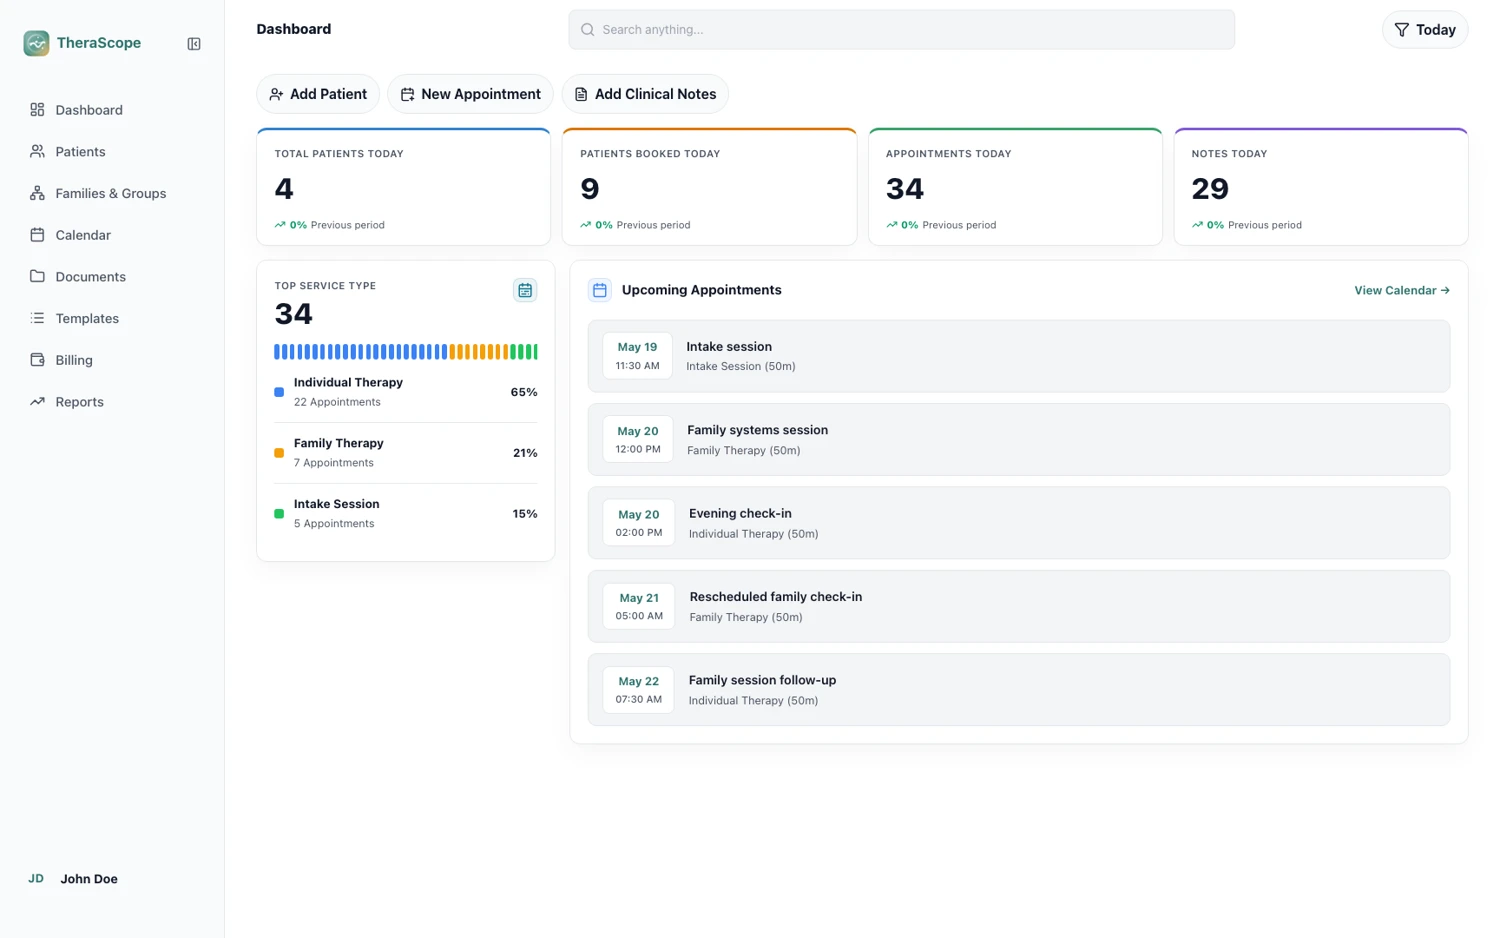
Task: Open the Evening check-in appointment
Action: (1019, 523)
